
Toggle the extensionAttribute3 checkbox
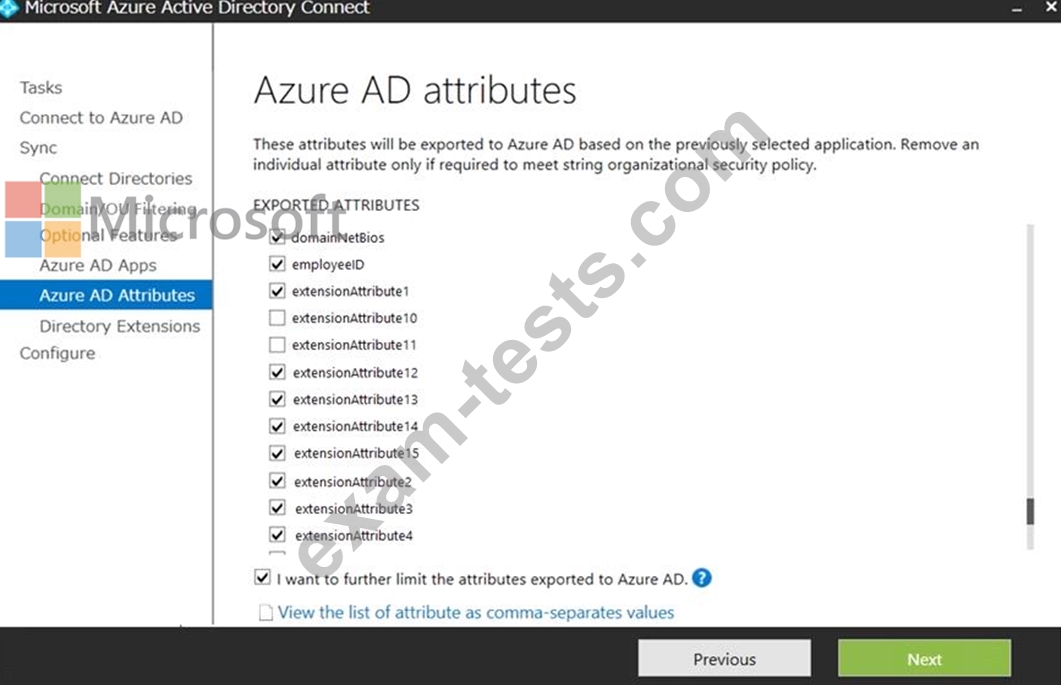pyautogui.click(x=277, y=508)
